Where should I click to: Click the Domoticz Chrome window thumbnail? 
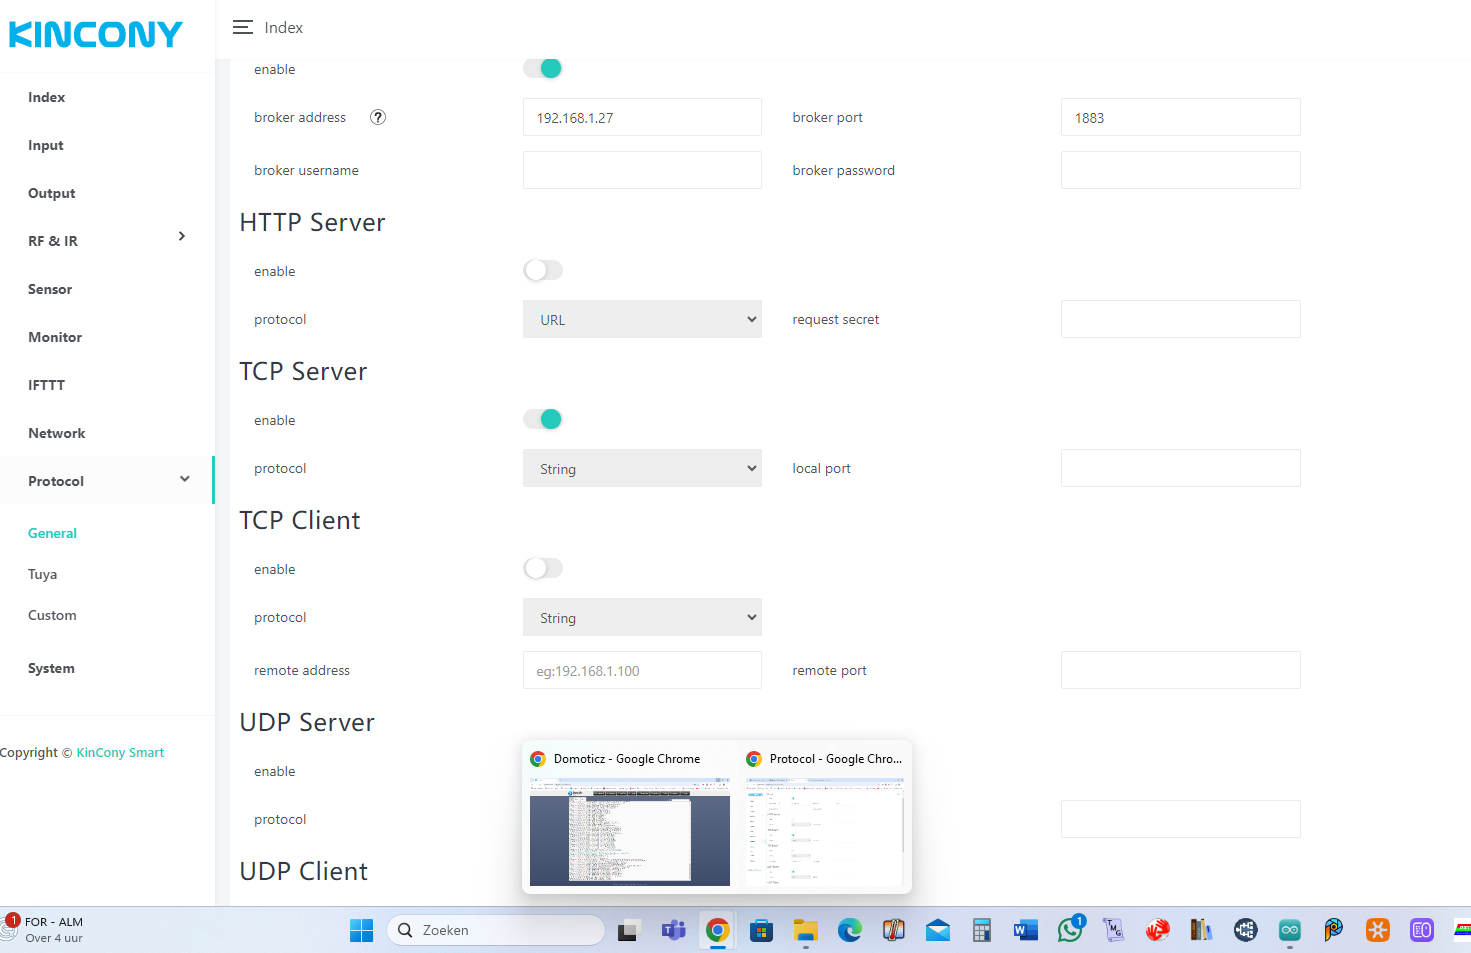(x=629, y=831)
